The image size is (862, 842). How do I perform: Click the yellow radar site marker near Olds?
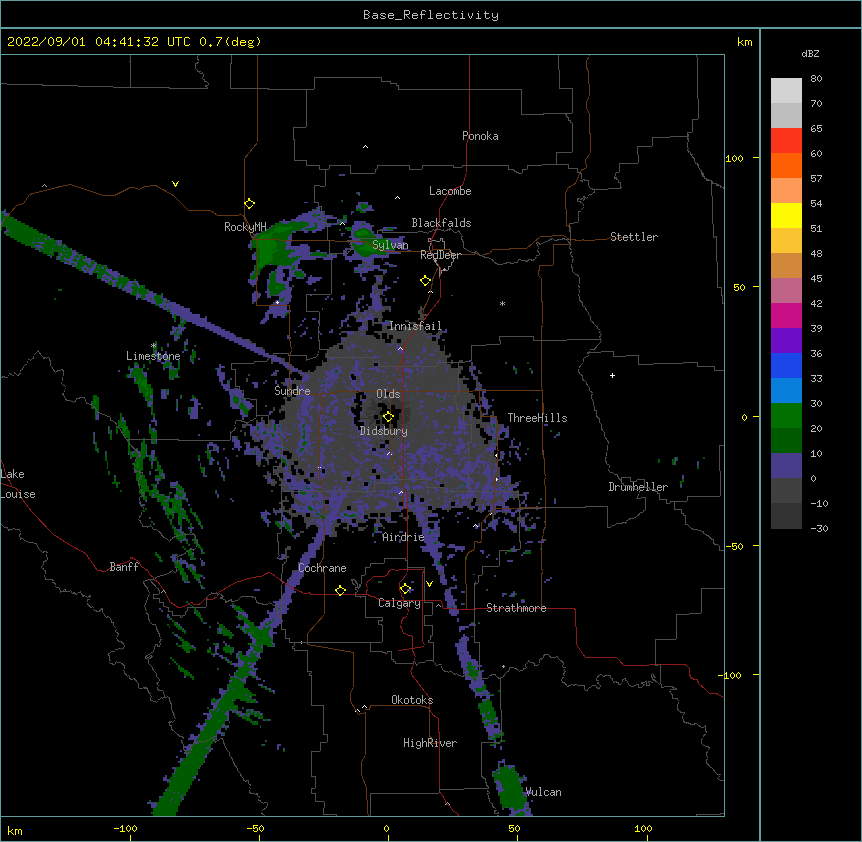click(x=388, y=417)
